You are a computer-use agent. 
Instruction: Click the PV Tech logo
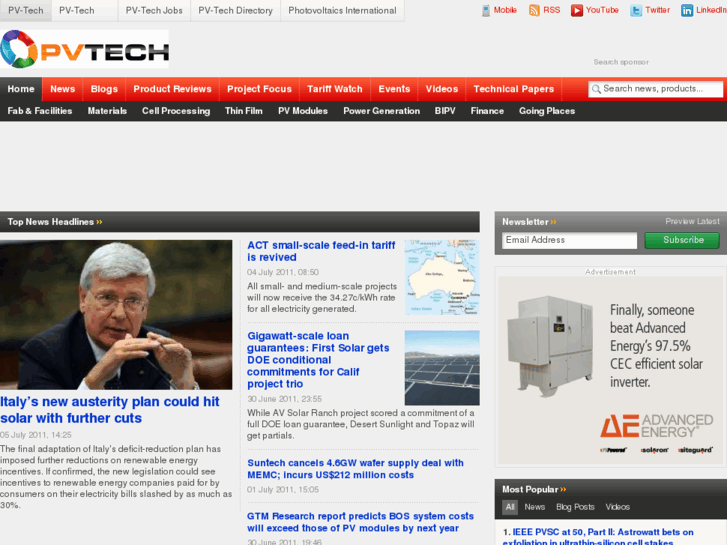tap(84, 49)
